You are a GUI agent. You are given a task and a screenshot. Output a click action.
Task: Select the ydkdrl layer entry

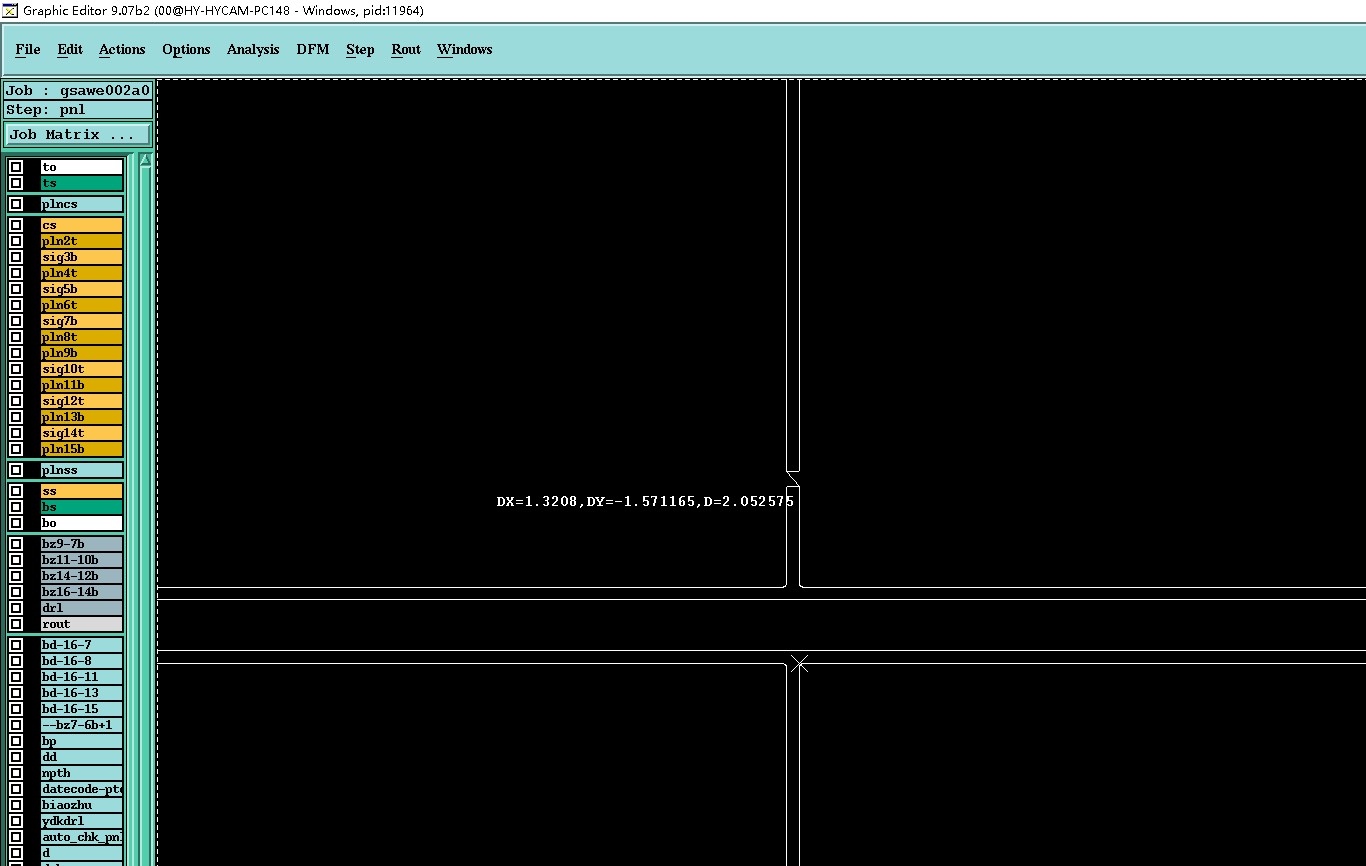(82, 821)
